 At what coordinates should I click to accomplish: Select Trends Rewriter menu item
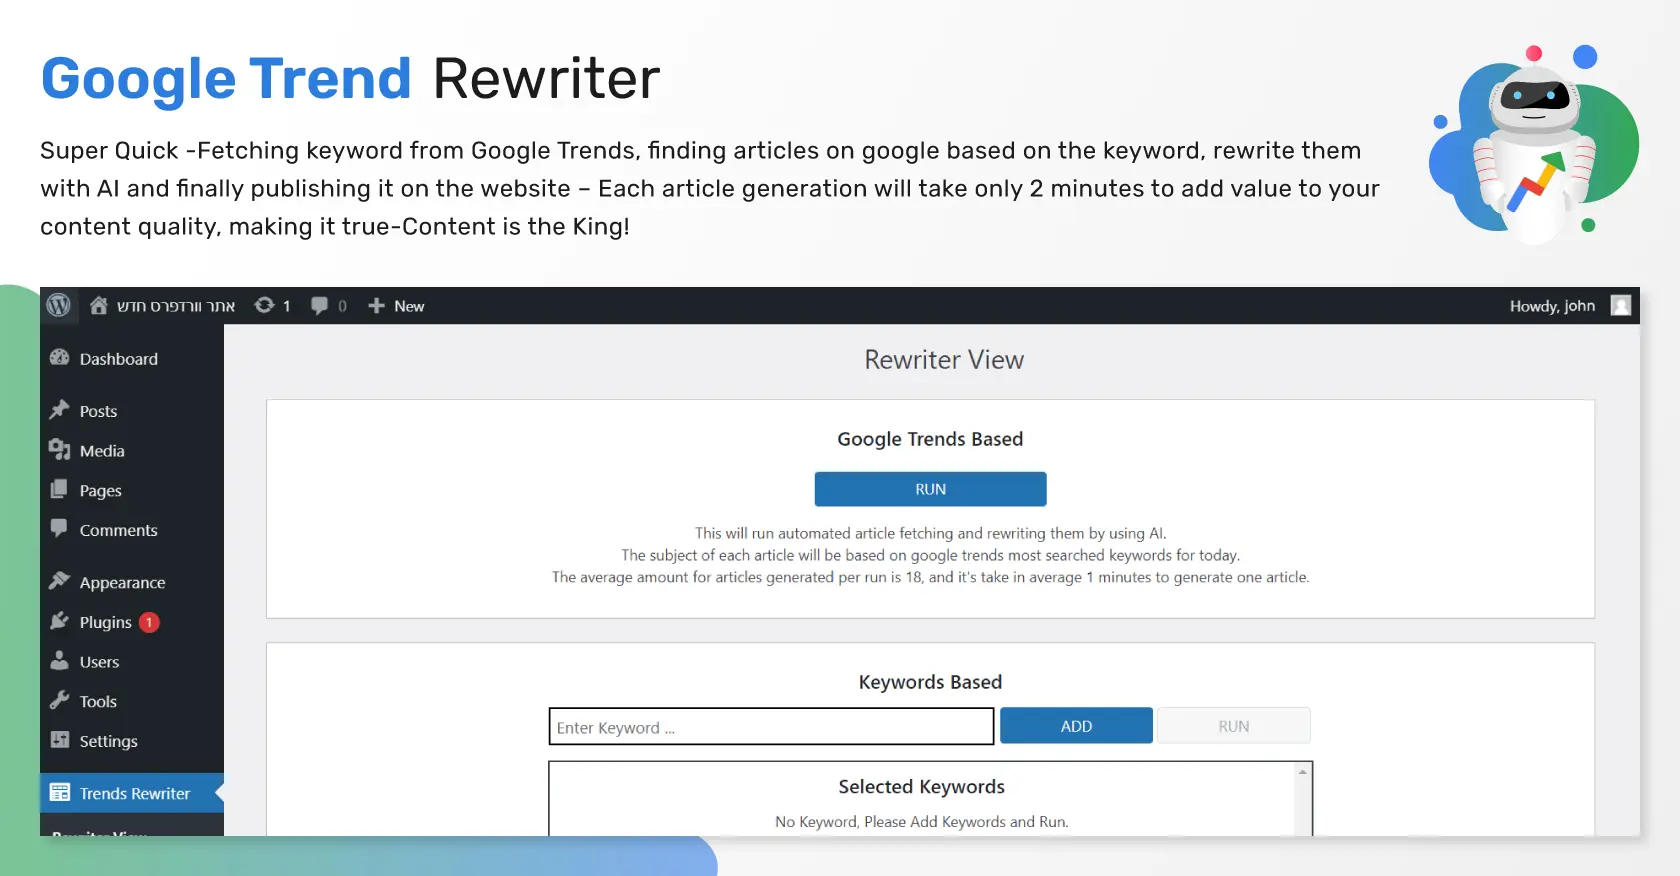pos(132,793)
